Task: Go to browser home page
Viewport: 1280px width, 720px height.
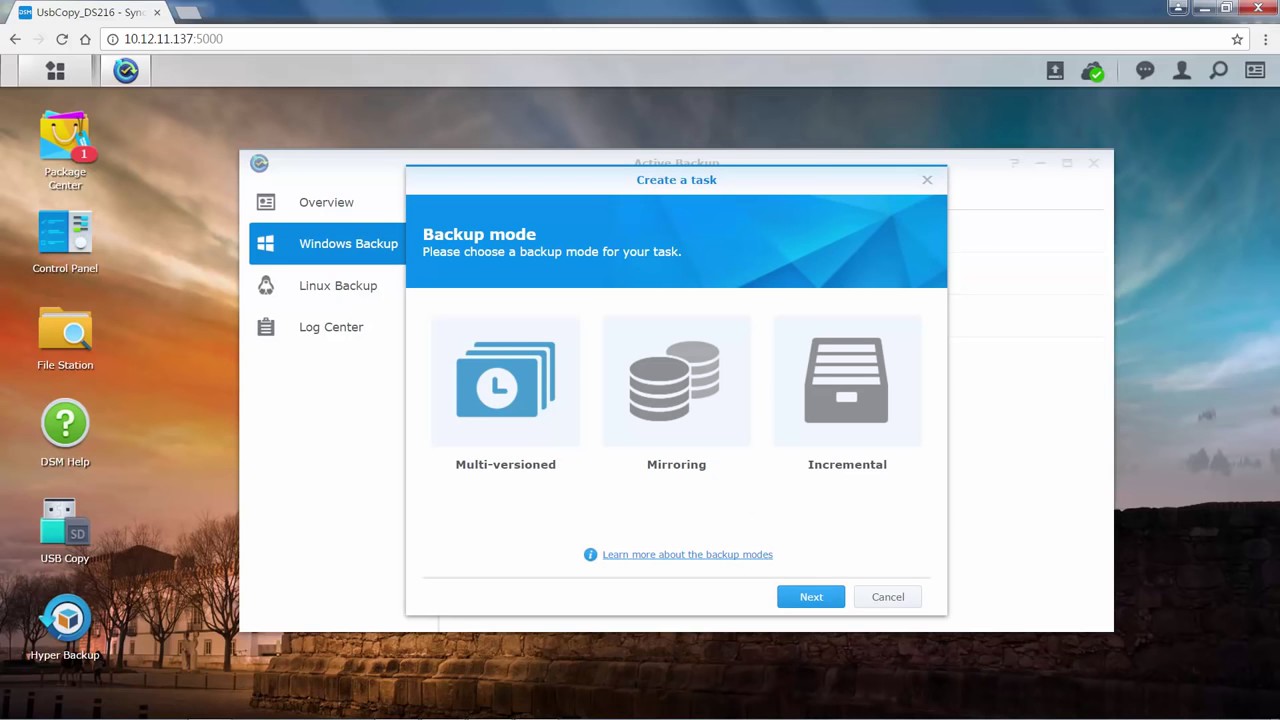Action: coord(85,39)
